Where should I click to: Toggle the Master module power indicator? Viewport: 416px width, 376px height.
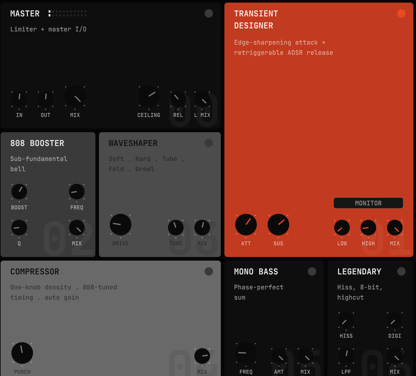pos(209,13)
